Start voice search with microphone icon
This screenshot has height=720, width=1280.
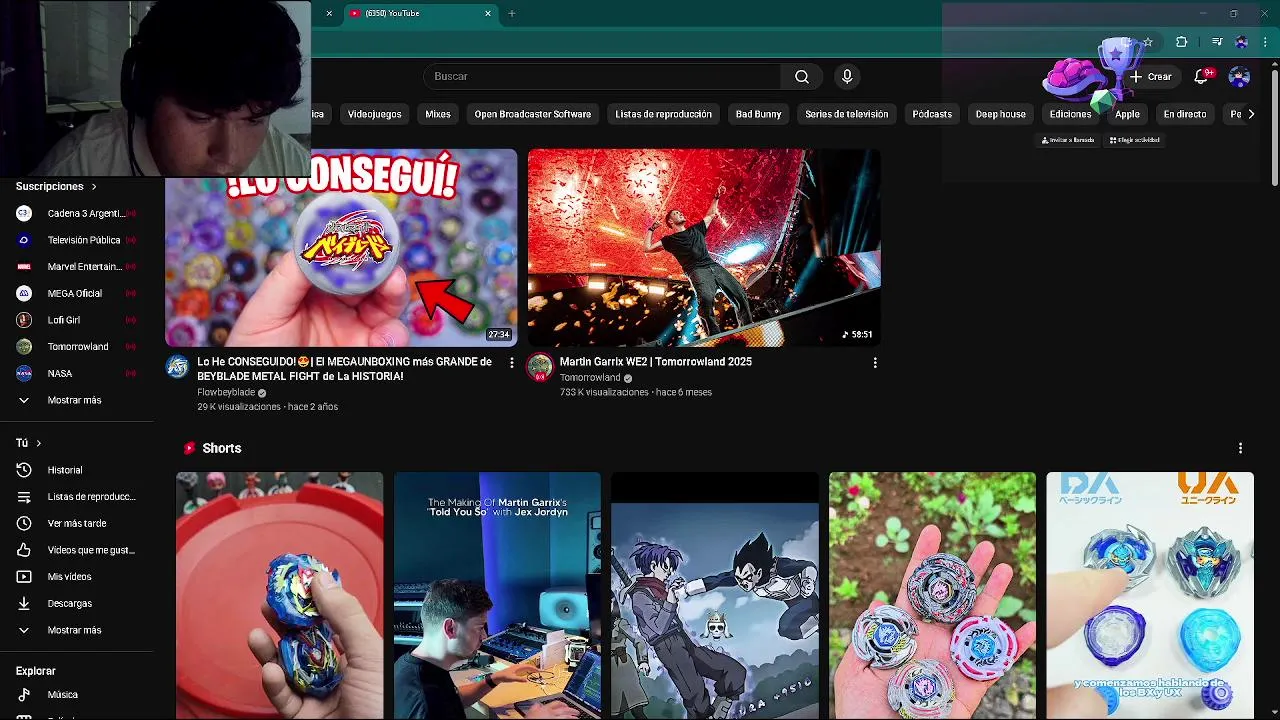point(847,77)
